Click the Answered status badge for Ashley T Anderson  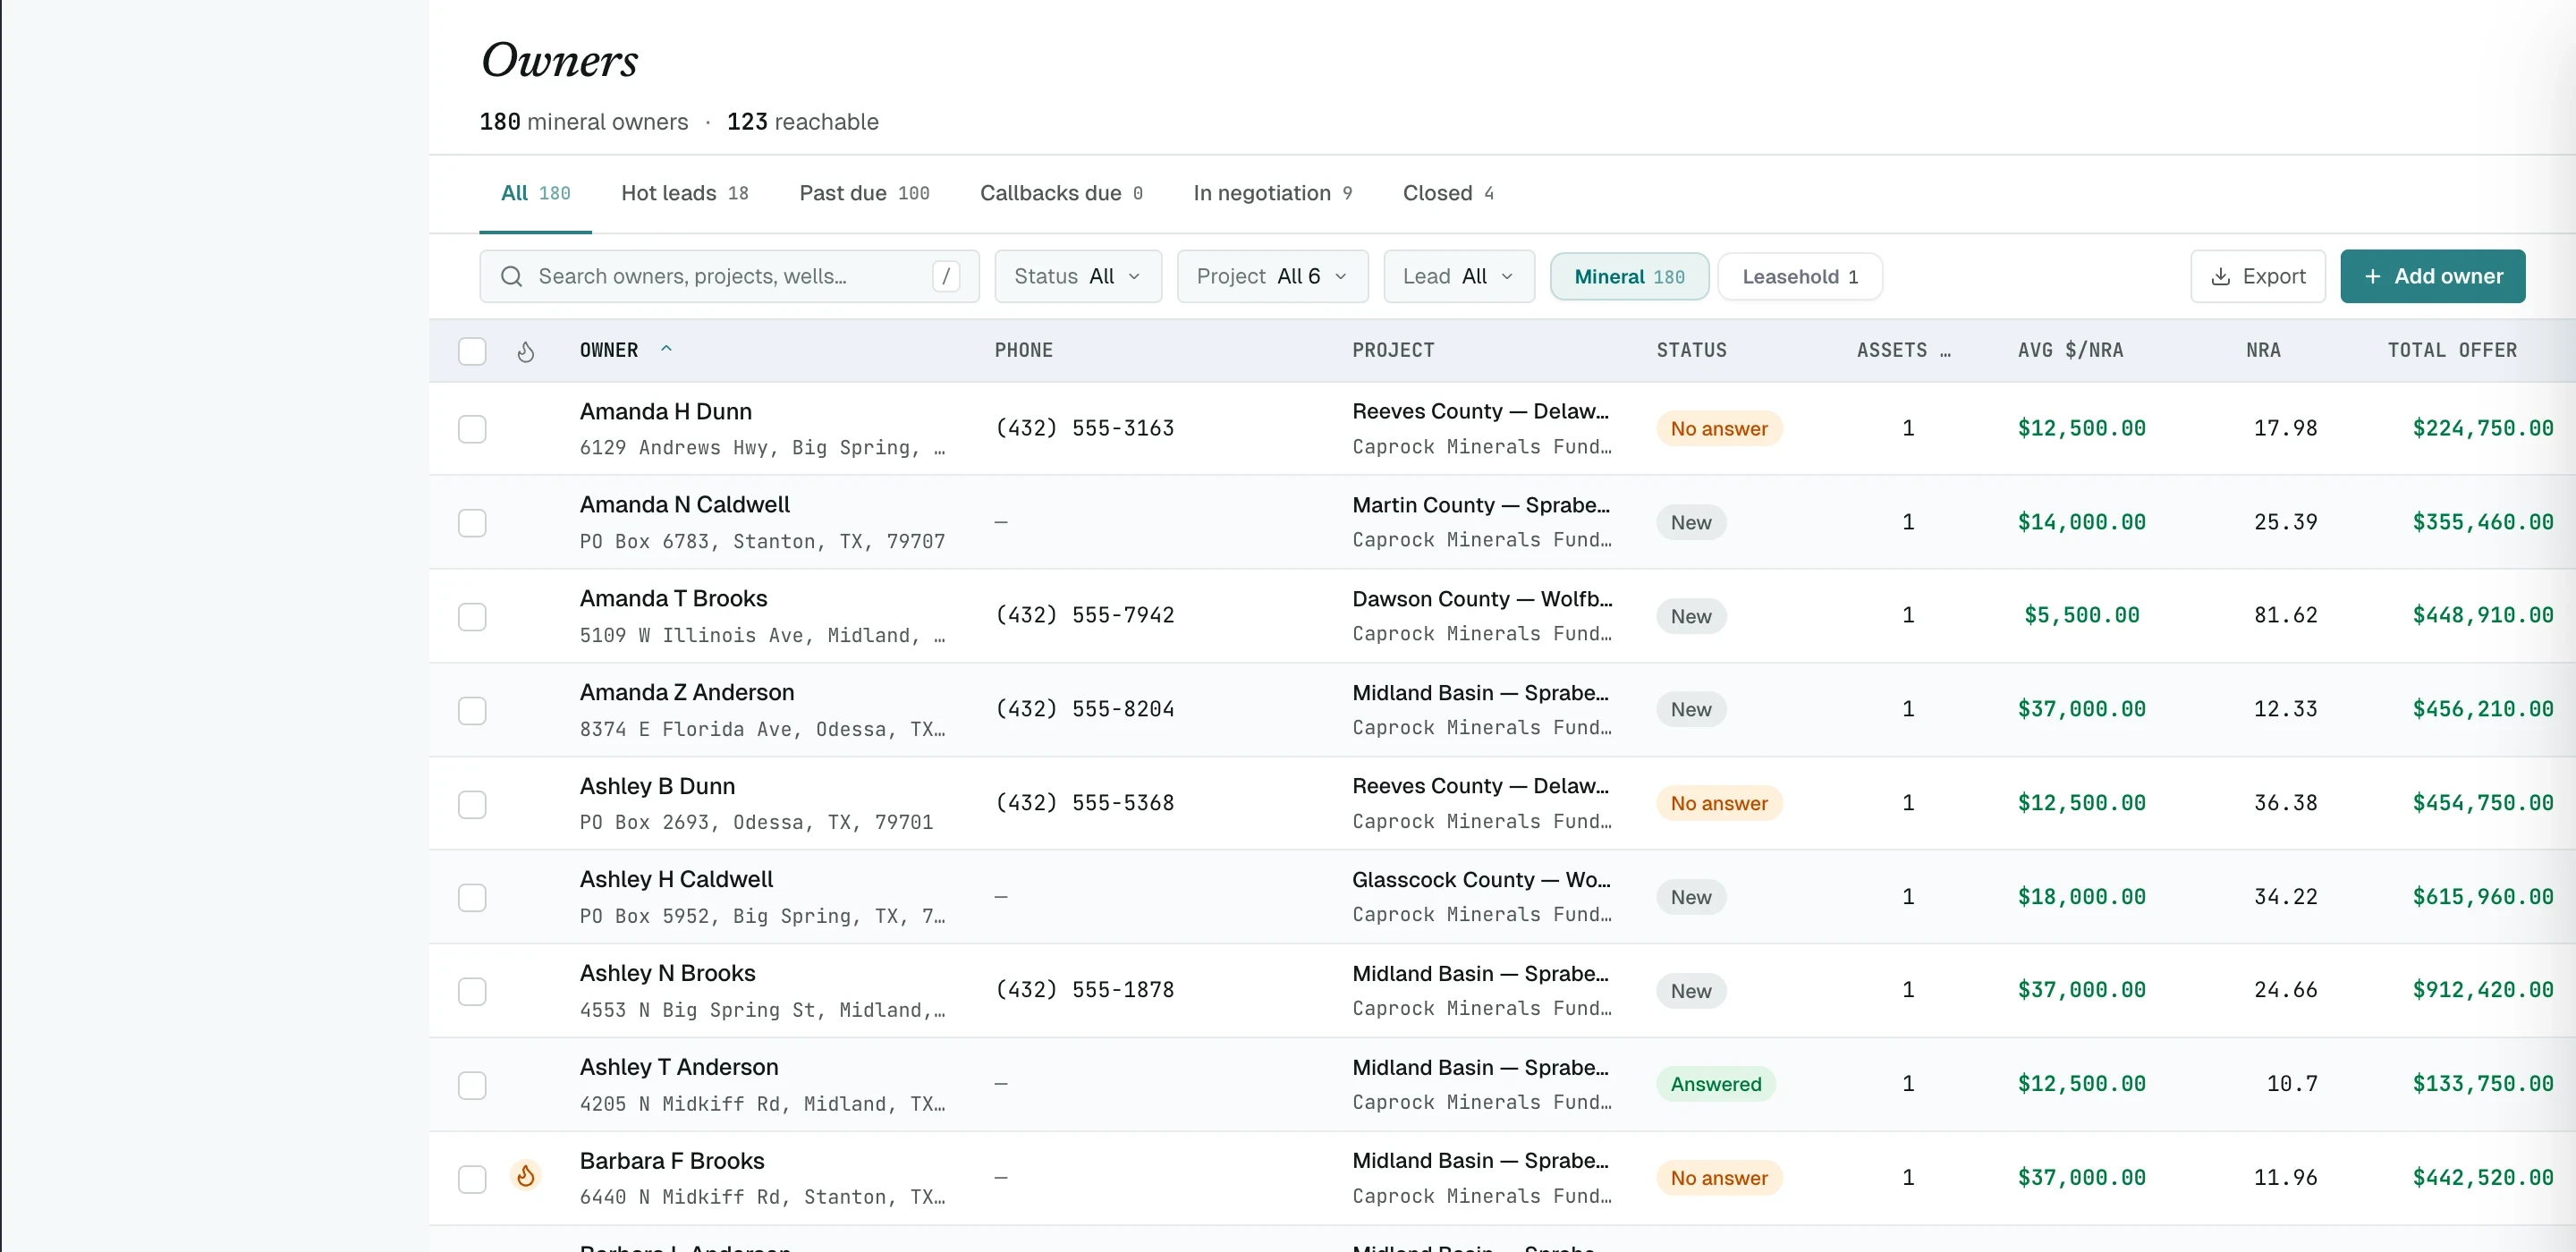pyautogui.click(x=1716, y=1084)
